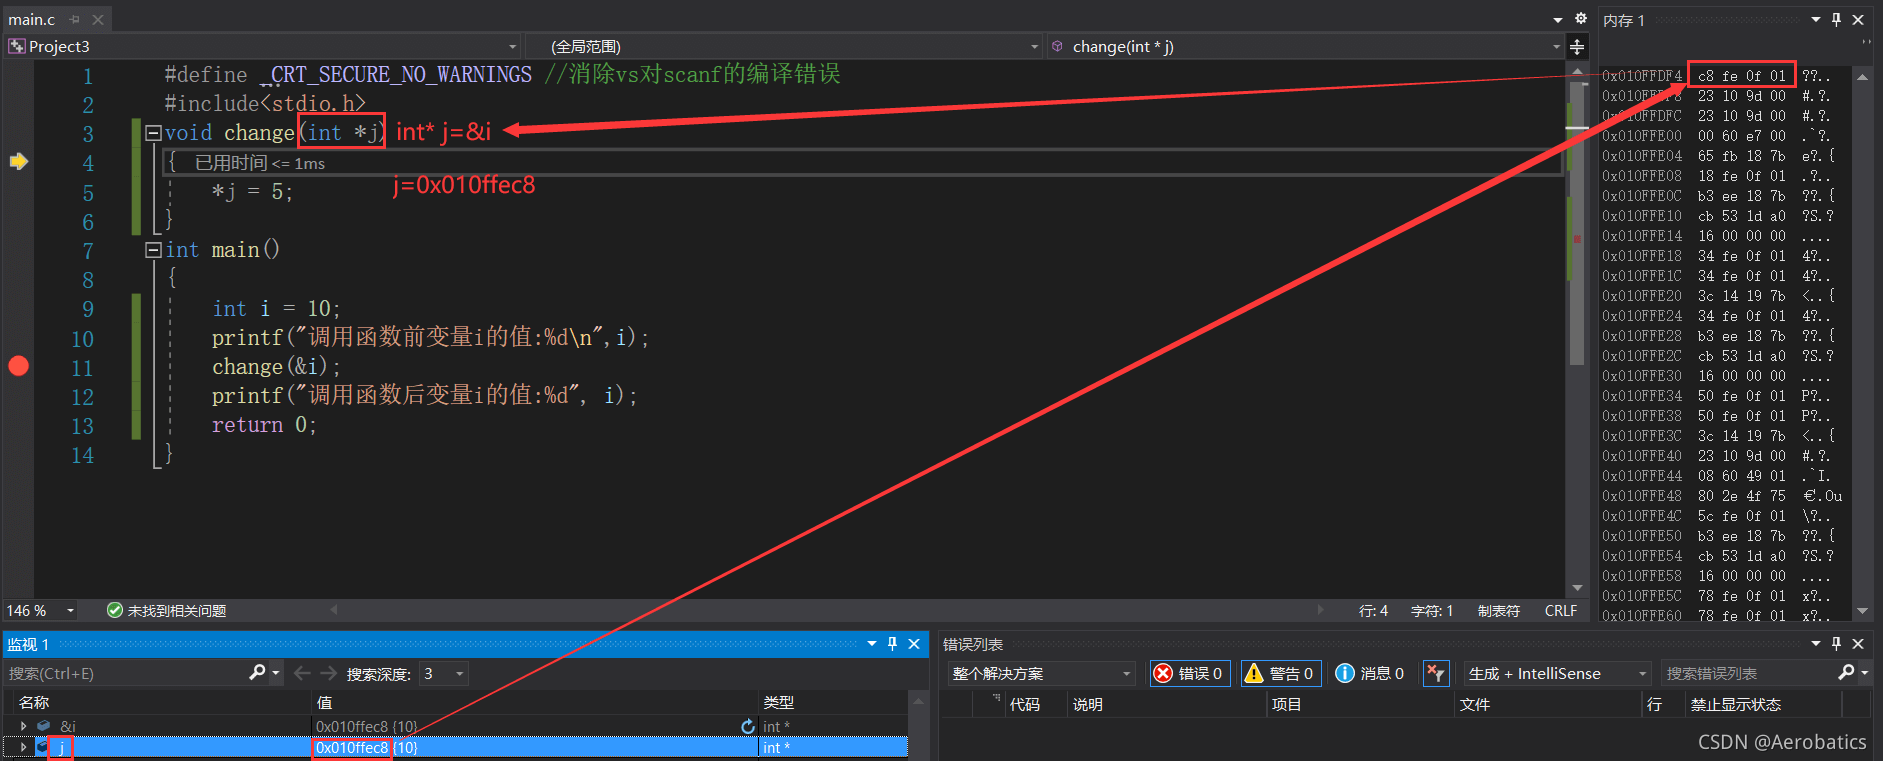1883x761 pixels.
Task: Sort error list by 代码 column
Action: pos(1024,704)
